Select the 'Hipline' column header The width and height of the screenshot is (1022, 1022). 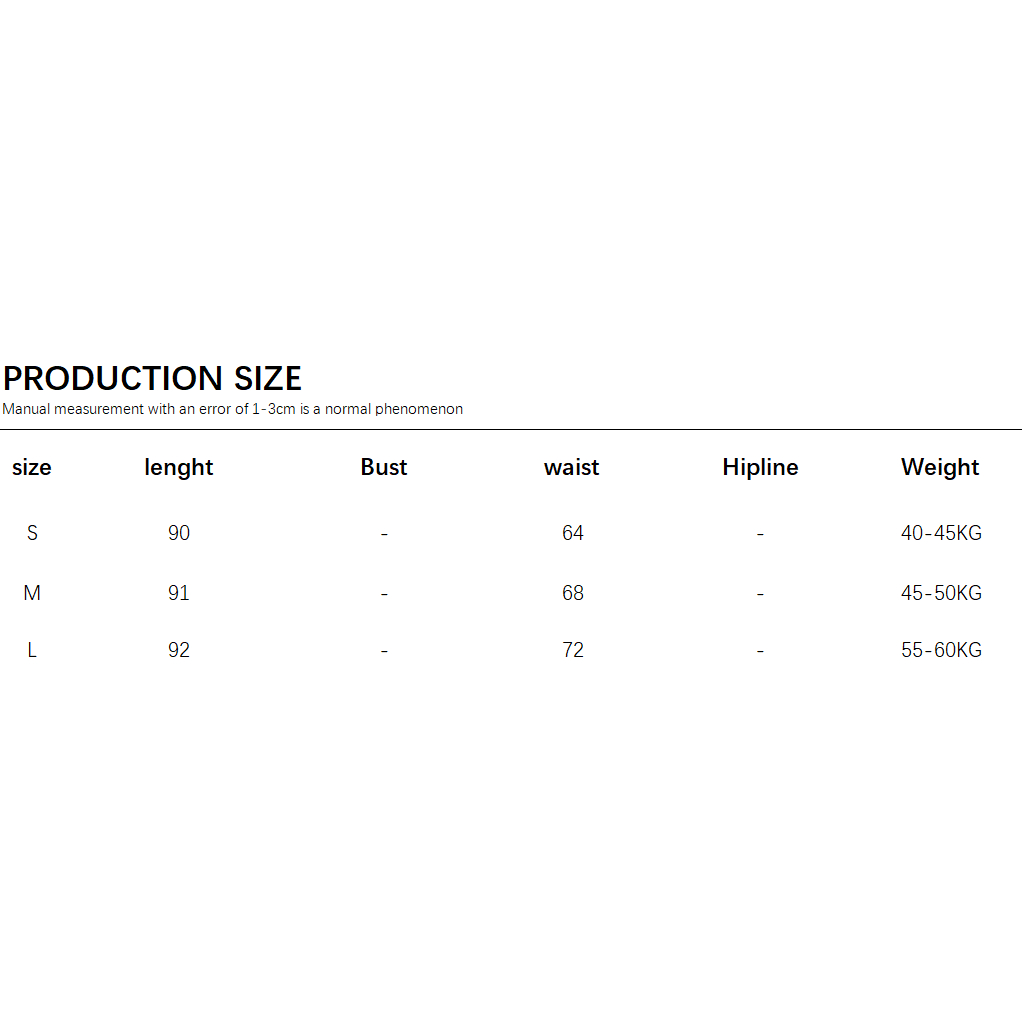click(x=760, y=467)
